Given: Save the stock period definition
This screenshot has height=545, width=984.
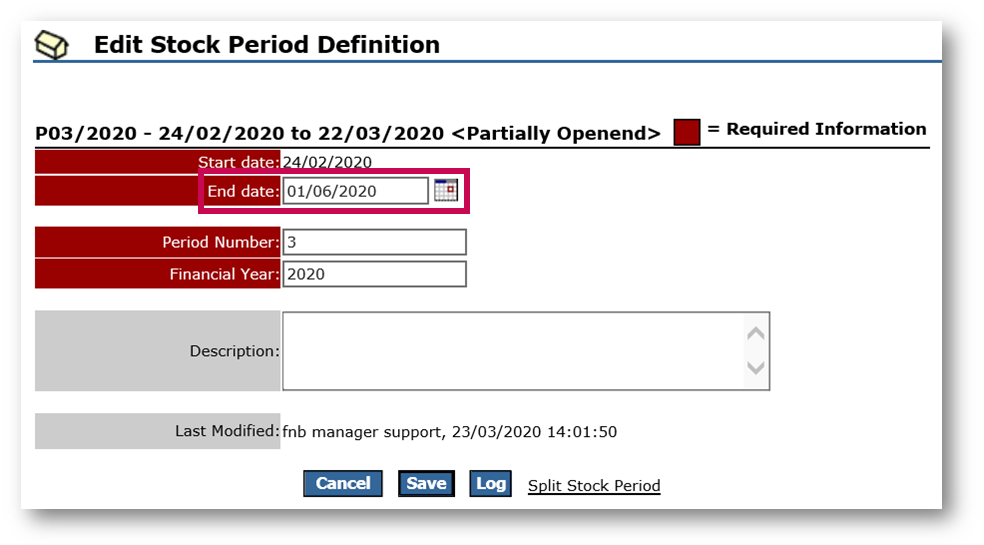Looking at the screenshot, I should [426, 483].
